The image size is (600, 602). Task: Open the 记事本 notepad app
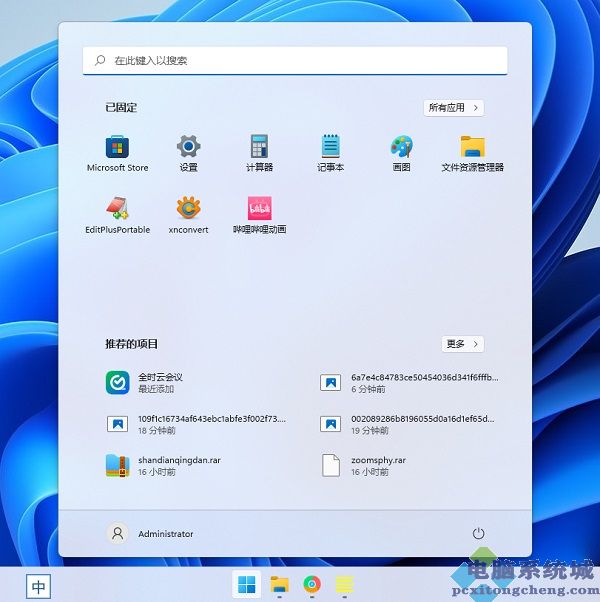point(331,154)
